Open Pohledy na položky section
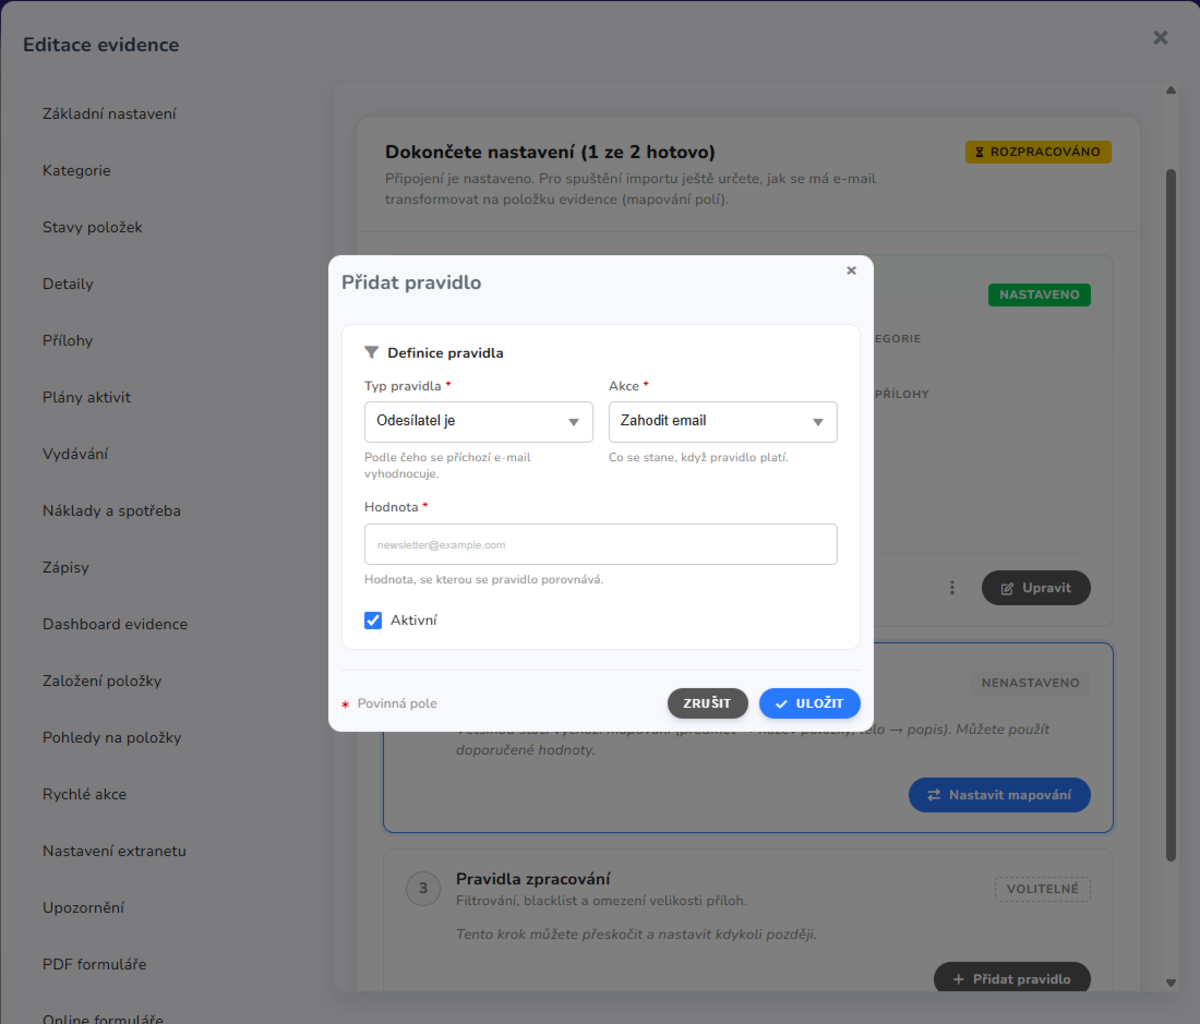Viewport: 1200px width, 1024px height. pos(112,738)
